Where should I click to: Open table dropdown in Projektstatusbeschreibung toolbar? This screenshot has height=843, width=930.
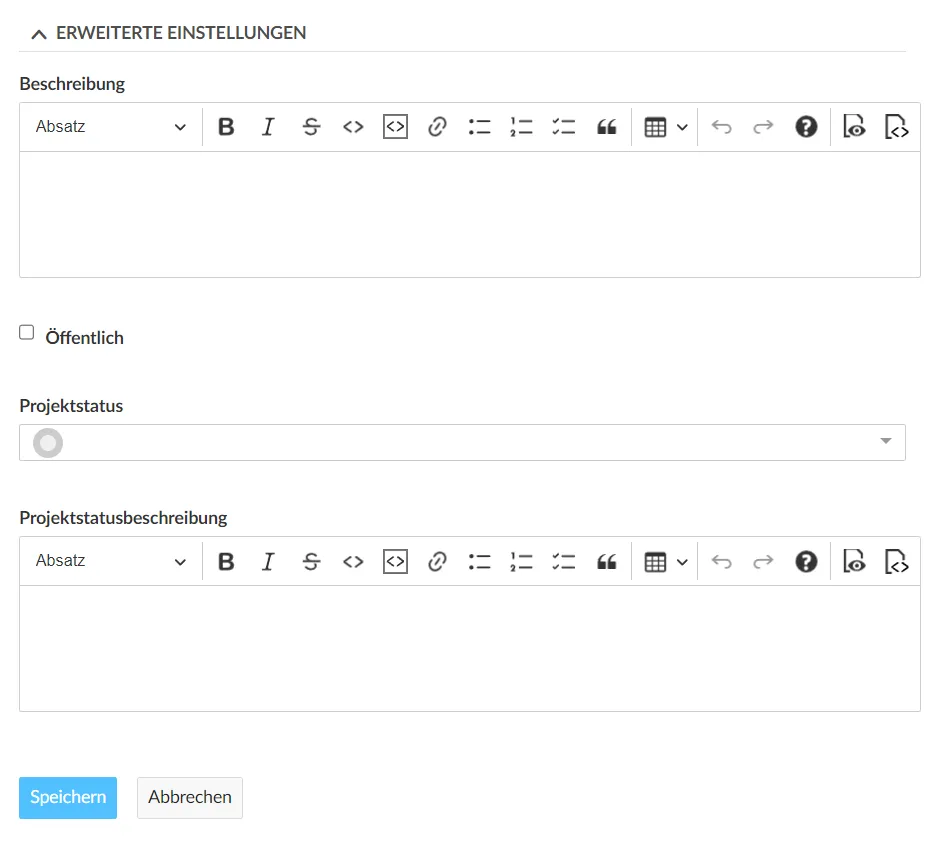[x=665, y=561]
